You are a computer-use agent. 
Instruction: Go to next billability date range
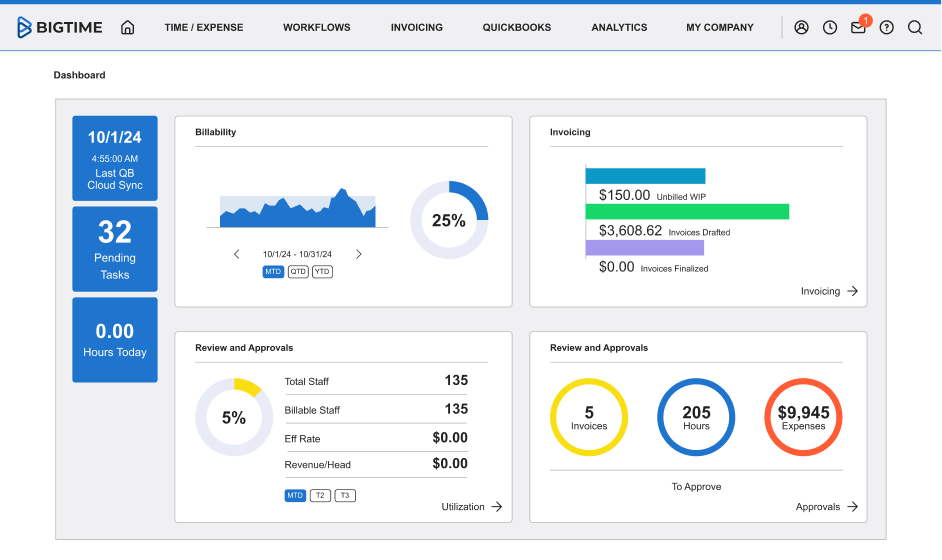click(x=359, y=254)
